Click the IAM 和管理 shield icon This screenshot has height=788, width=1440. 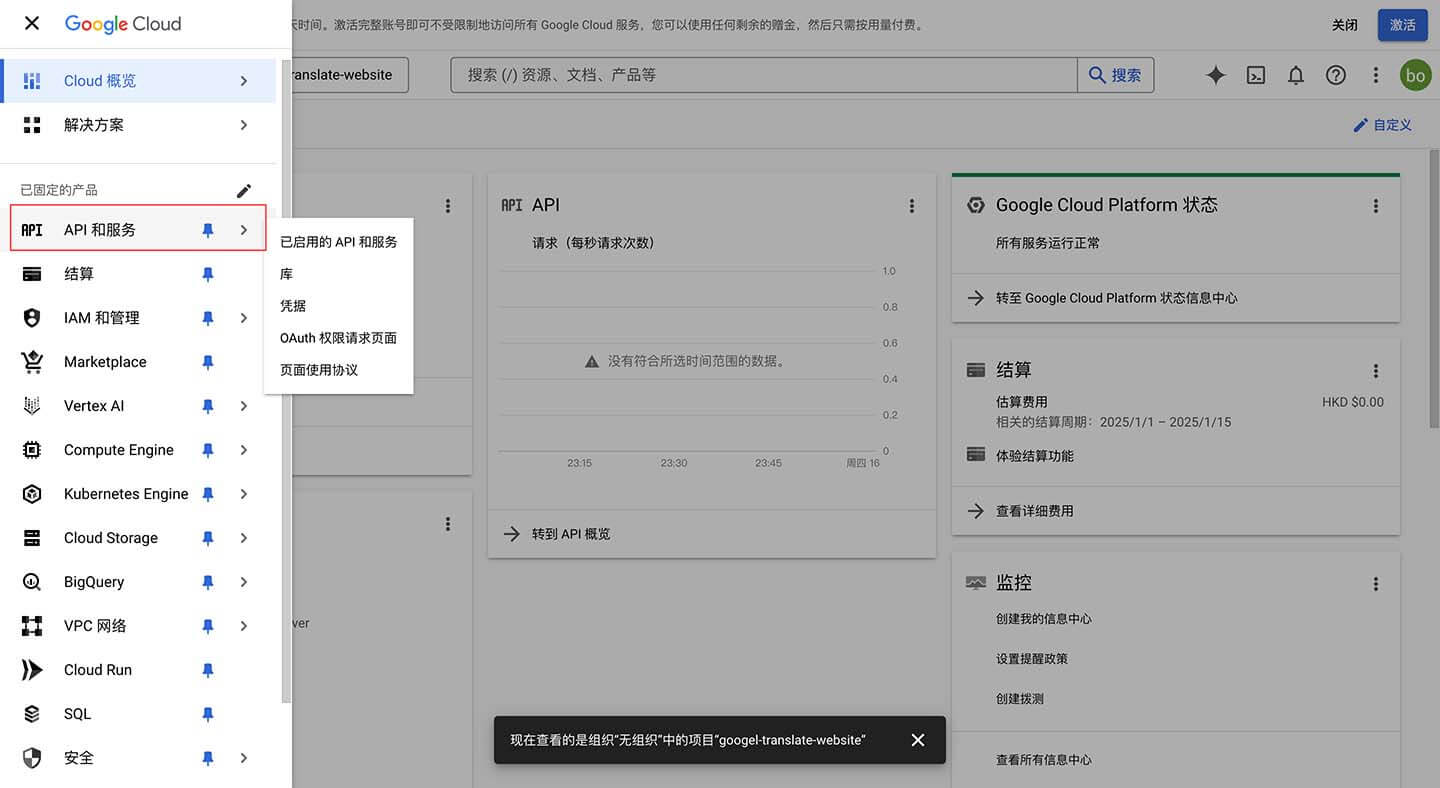click(32, 318)
